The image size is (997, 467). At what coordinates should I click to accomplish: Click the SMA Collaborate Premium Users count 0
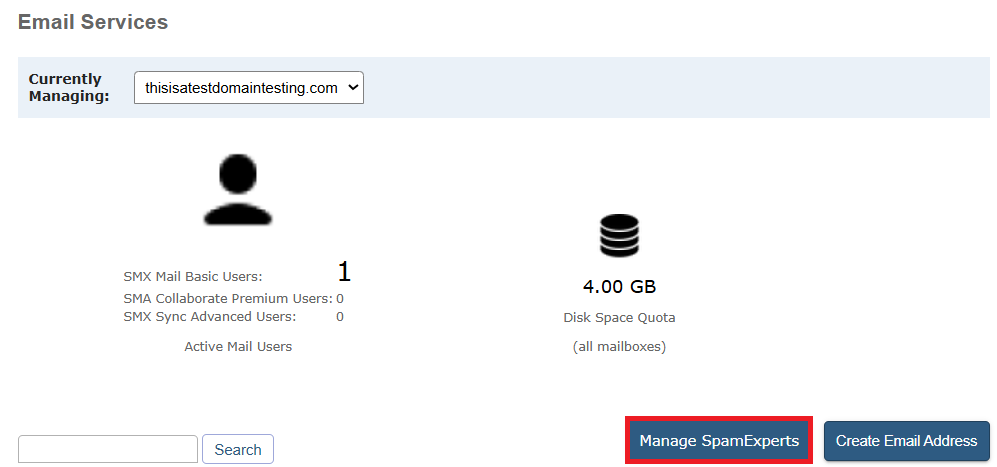coord(340,298)
